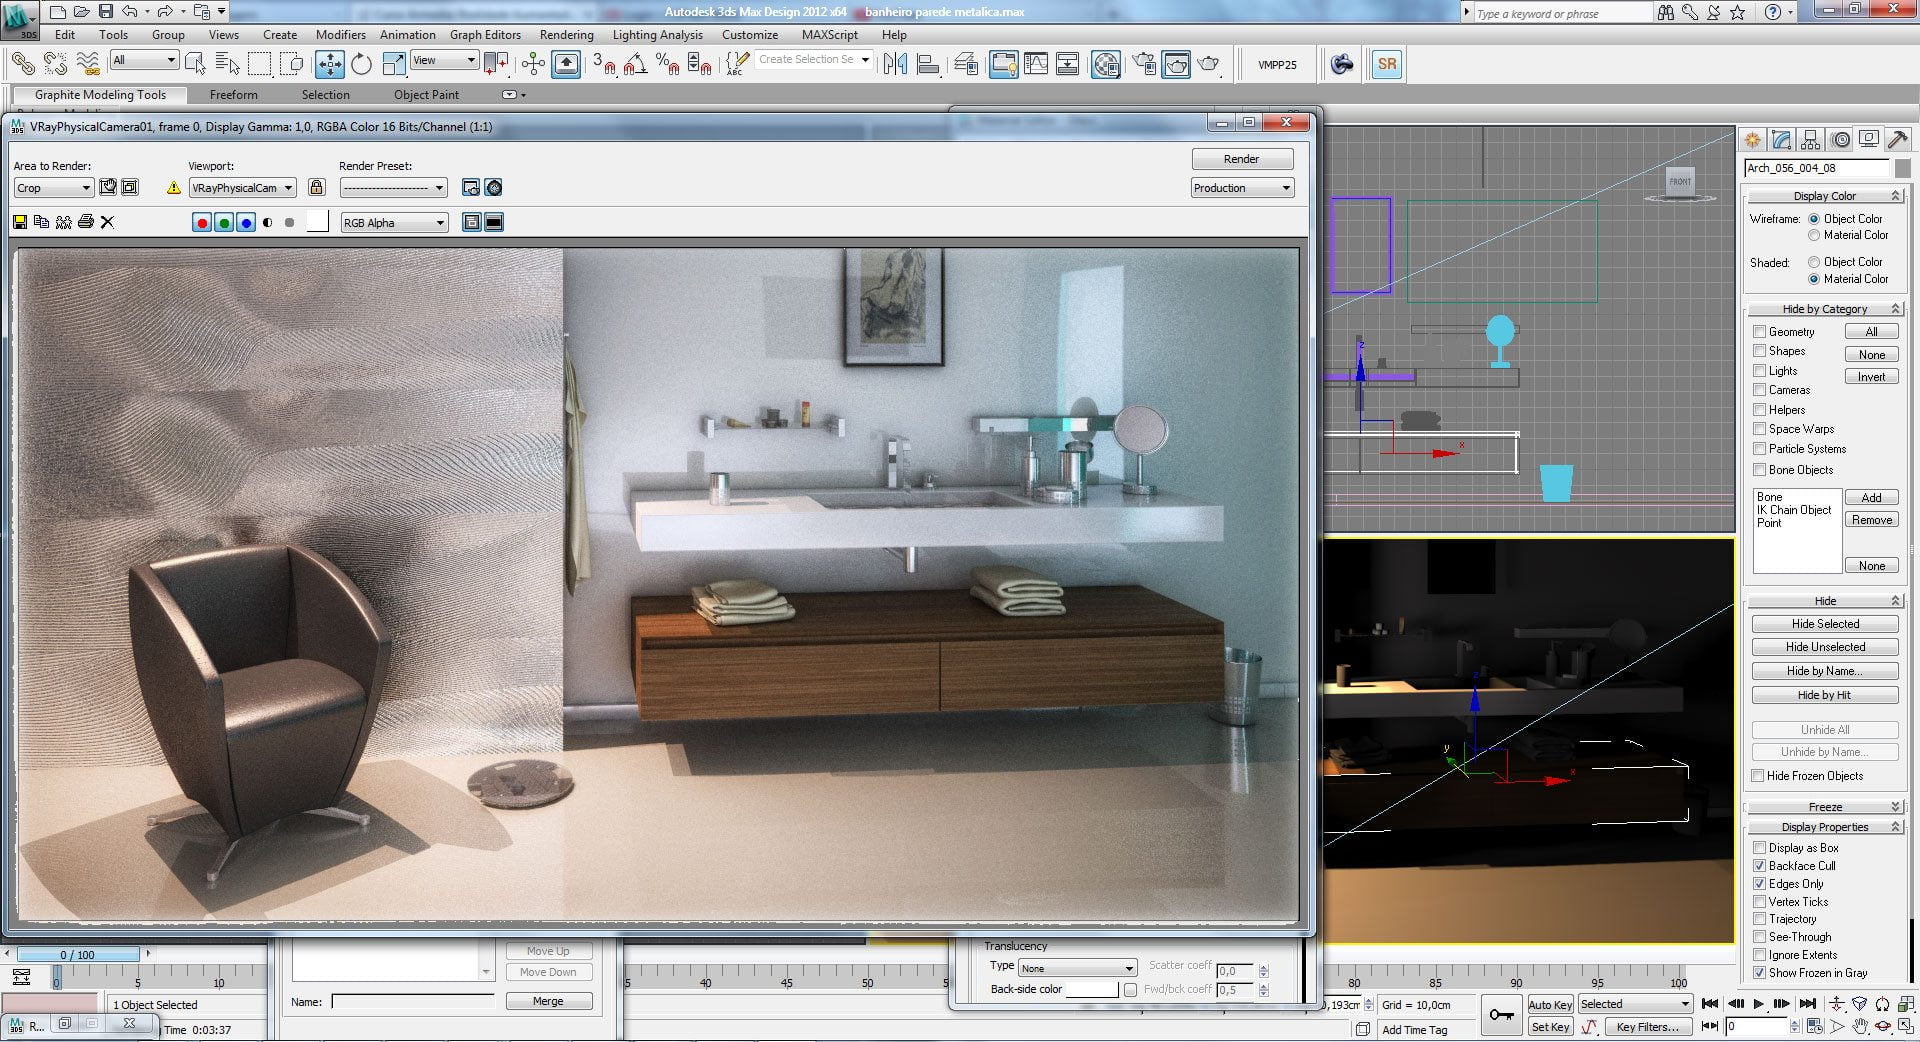Click the Align tool icon
The image size is (1920, 1042).
[928, 64]
